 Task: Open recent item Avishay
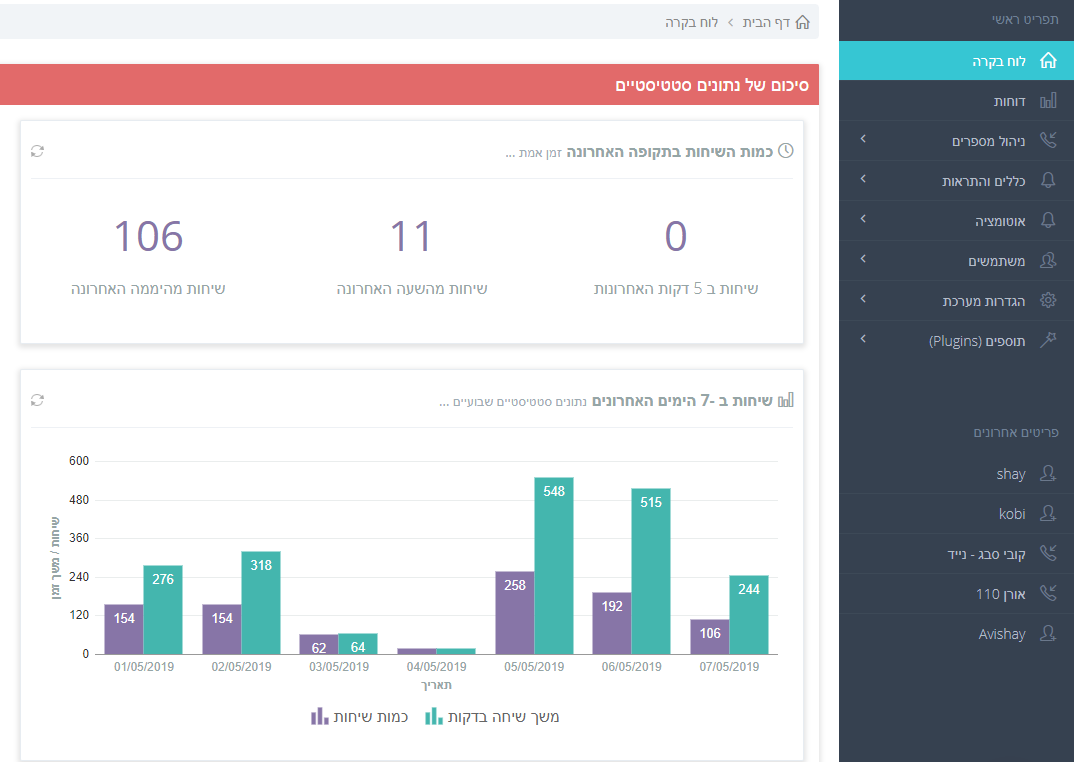coord(956,634)
